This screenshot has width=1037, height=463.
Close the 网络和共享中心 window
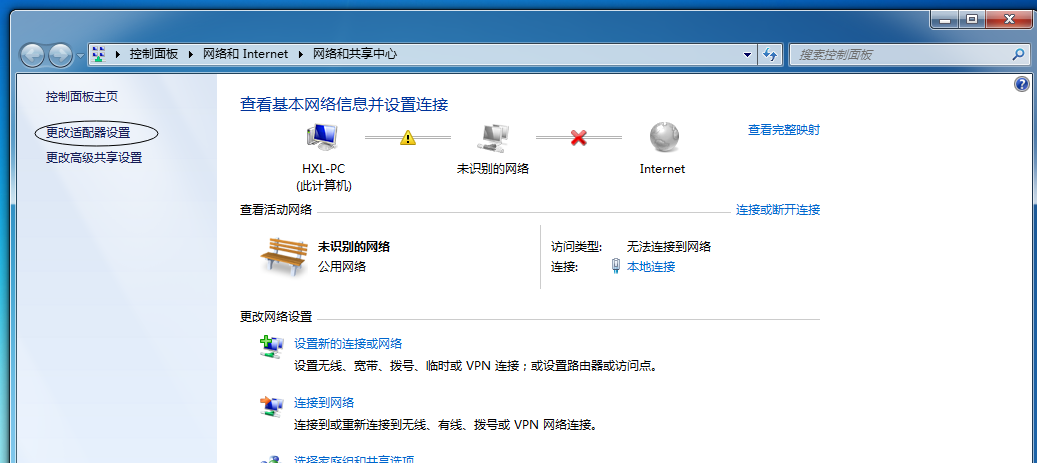point(1009,21)
